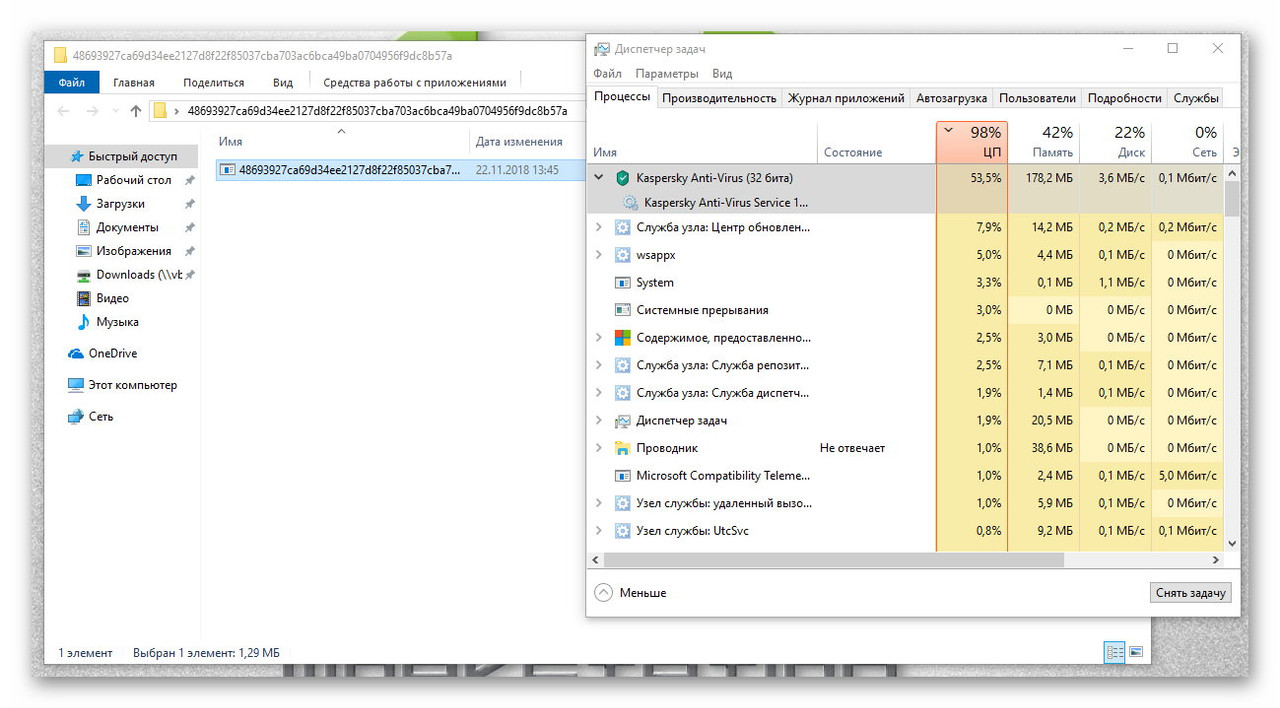Click the Microsoft Compatibility Telemetry icon
1280x708 pixels.
623,476
